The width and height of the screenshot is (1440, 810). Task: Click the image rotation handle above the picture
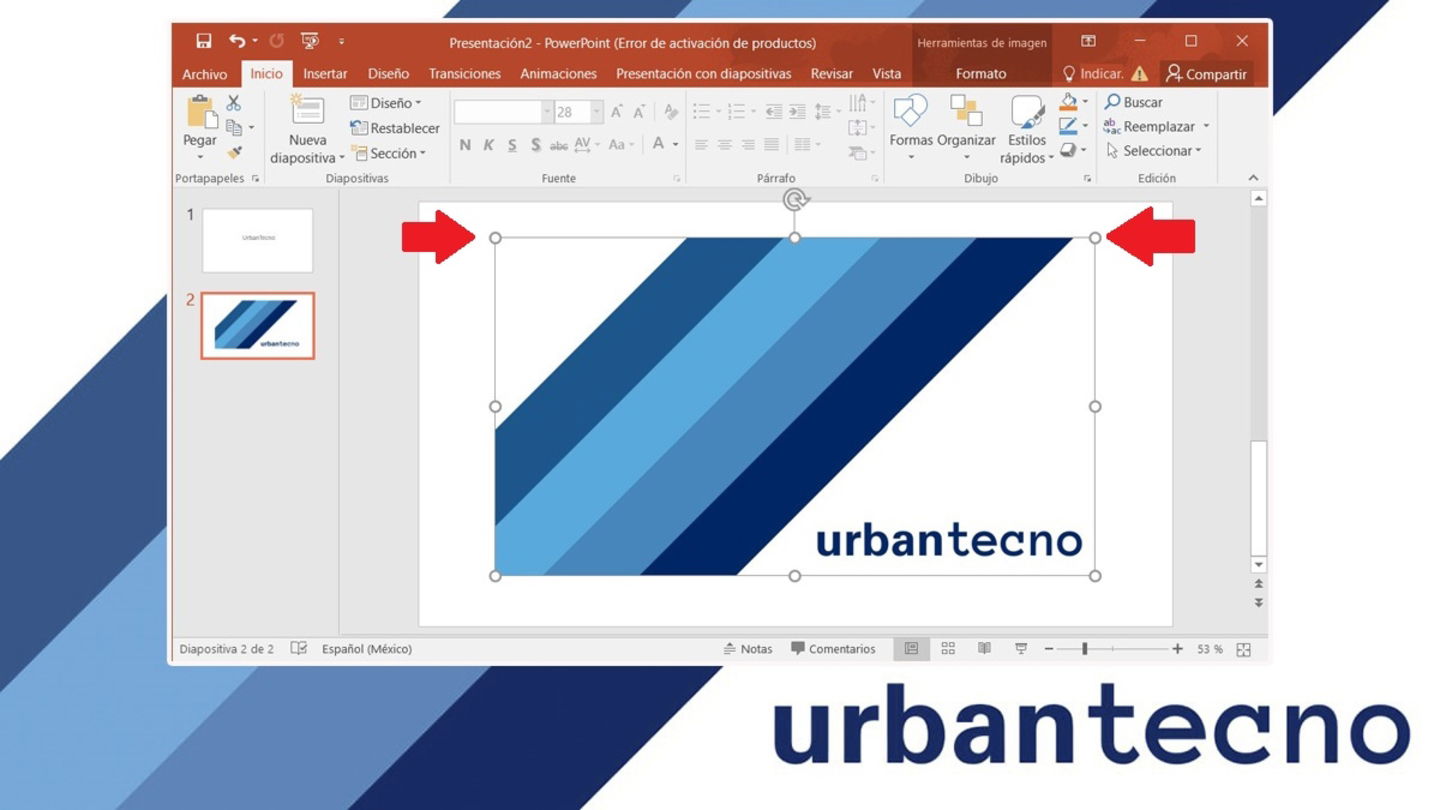pos(795,200)
